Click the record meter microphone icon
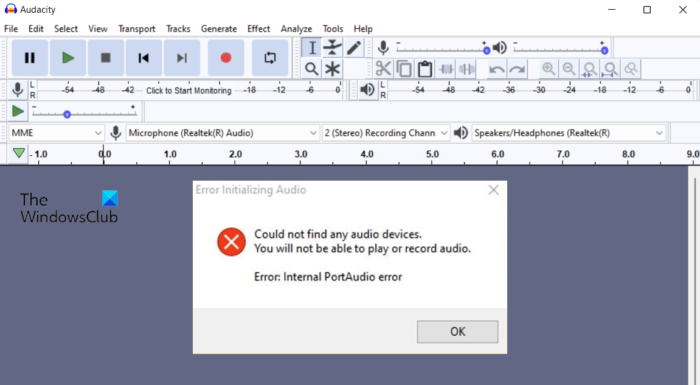The image size is (700, 385). coord(17,90)
